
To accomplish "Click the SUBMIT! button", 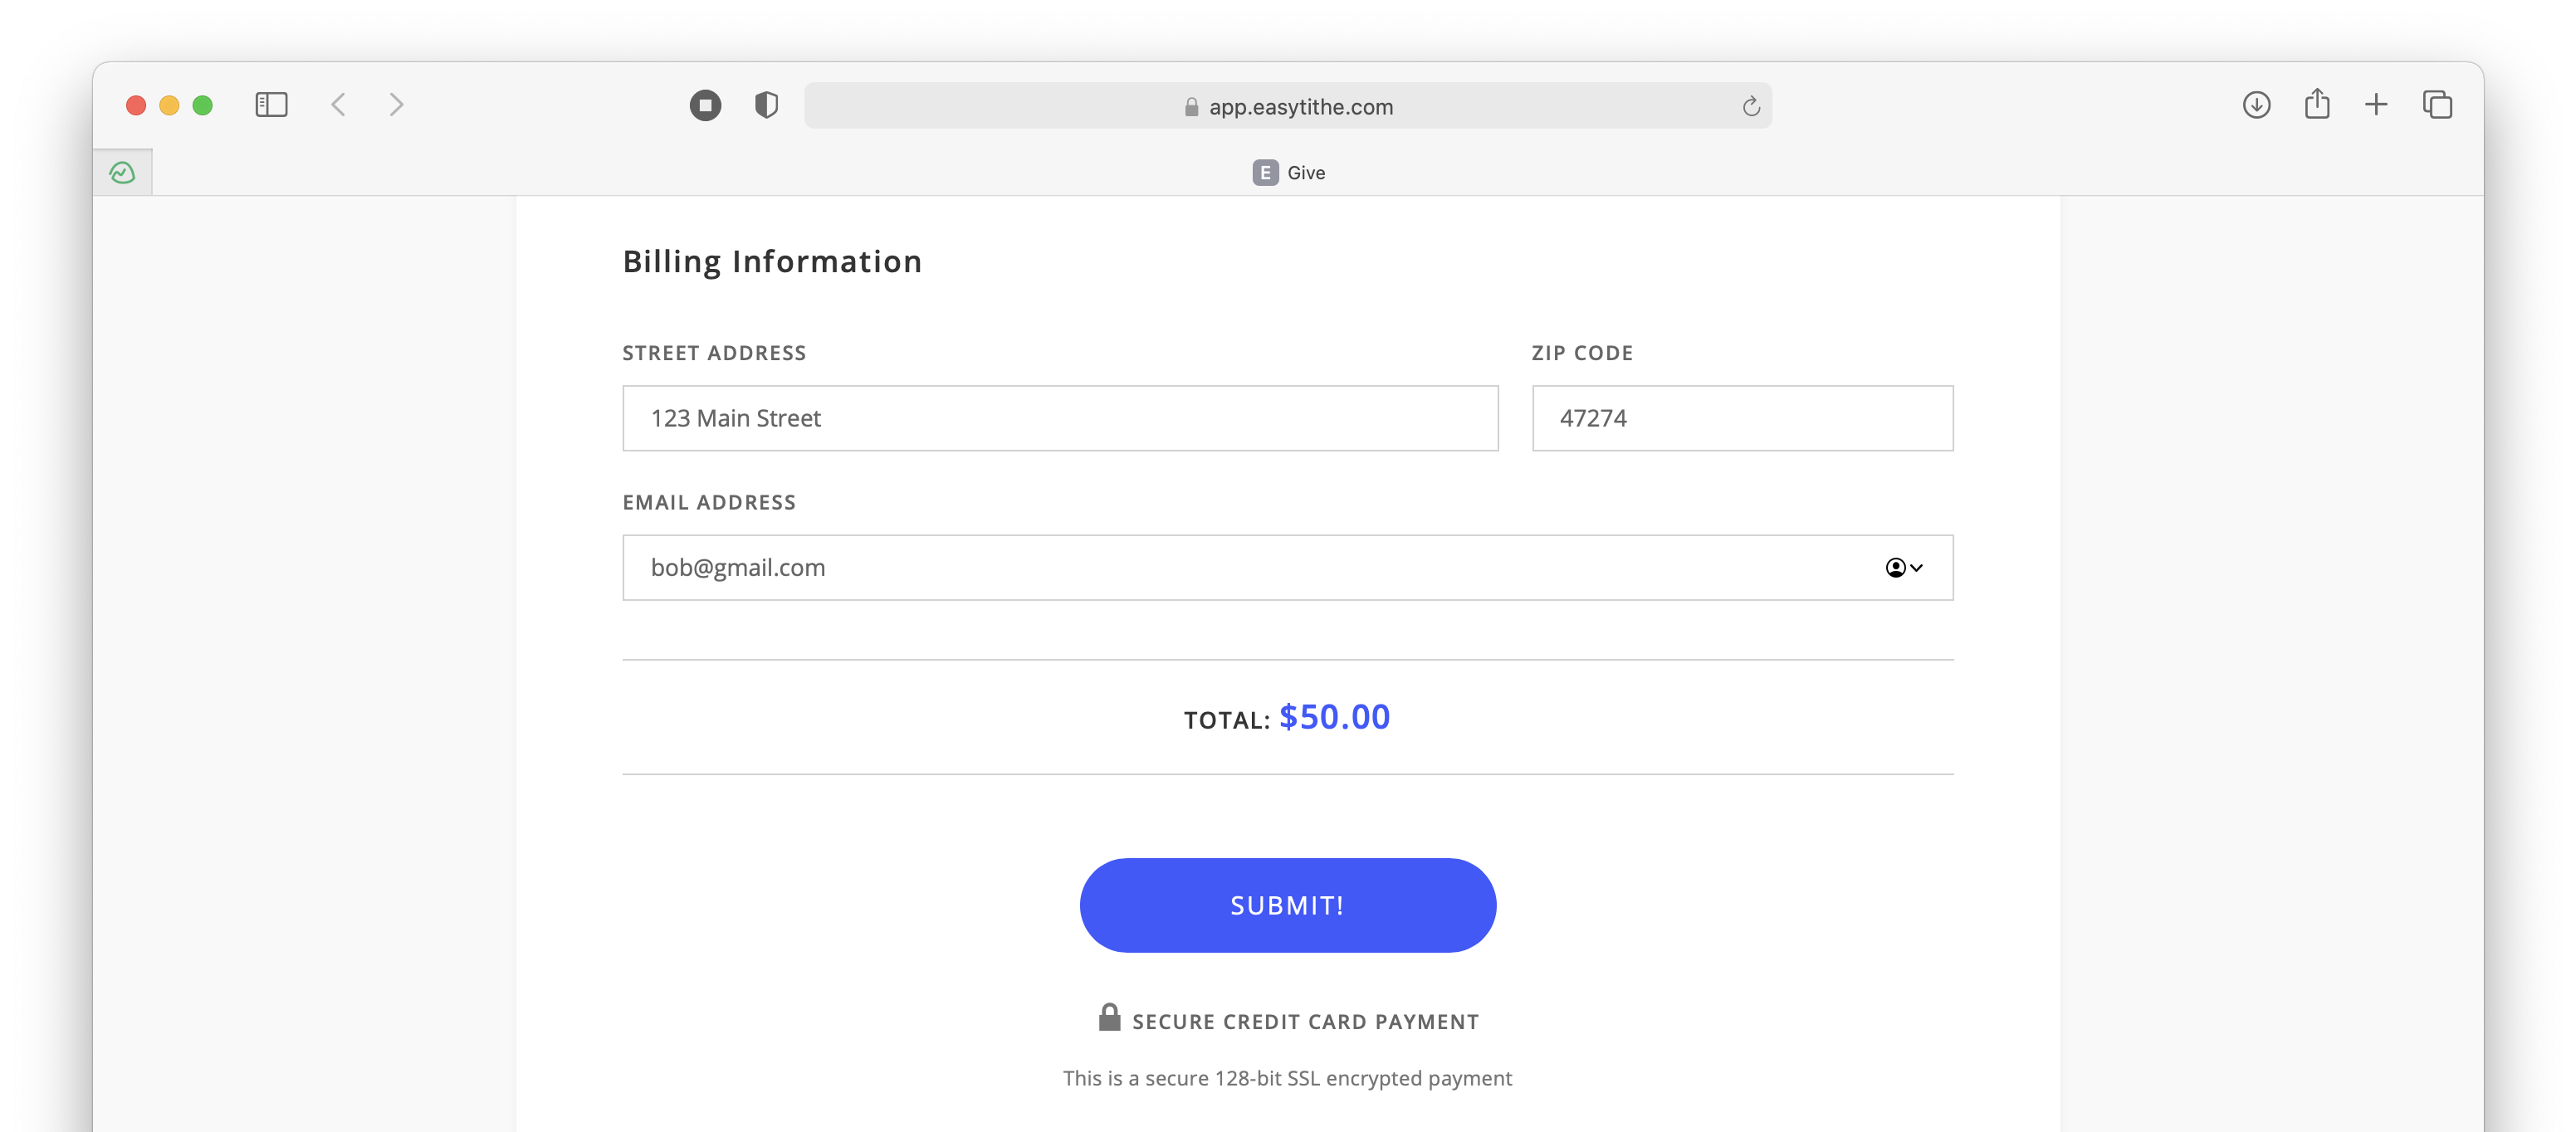I will pos(1287,905).
